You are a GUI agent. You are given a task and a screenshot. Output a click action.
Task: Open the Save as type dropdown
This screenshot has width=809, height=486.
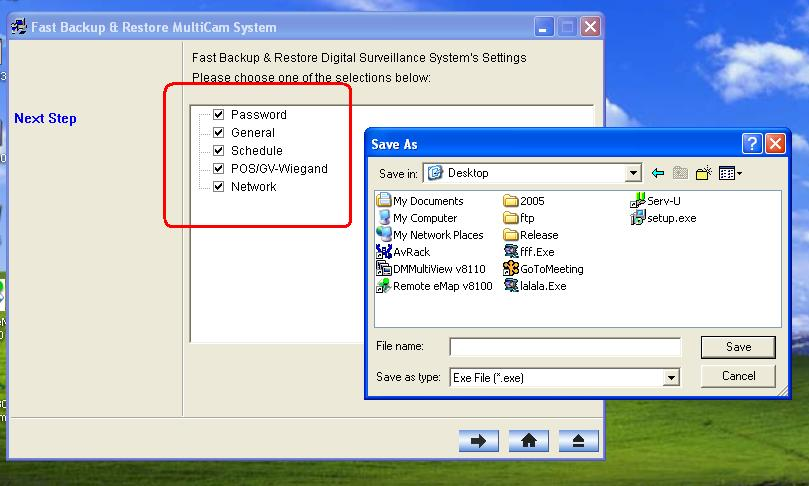coord(671,378)
